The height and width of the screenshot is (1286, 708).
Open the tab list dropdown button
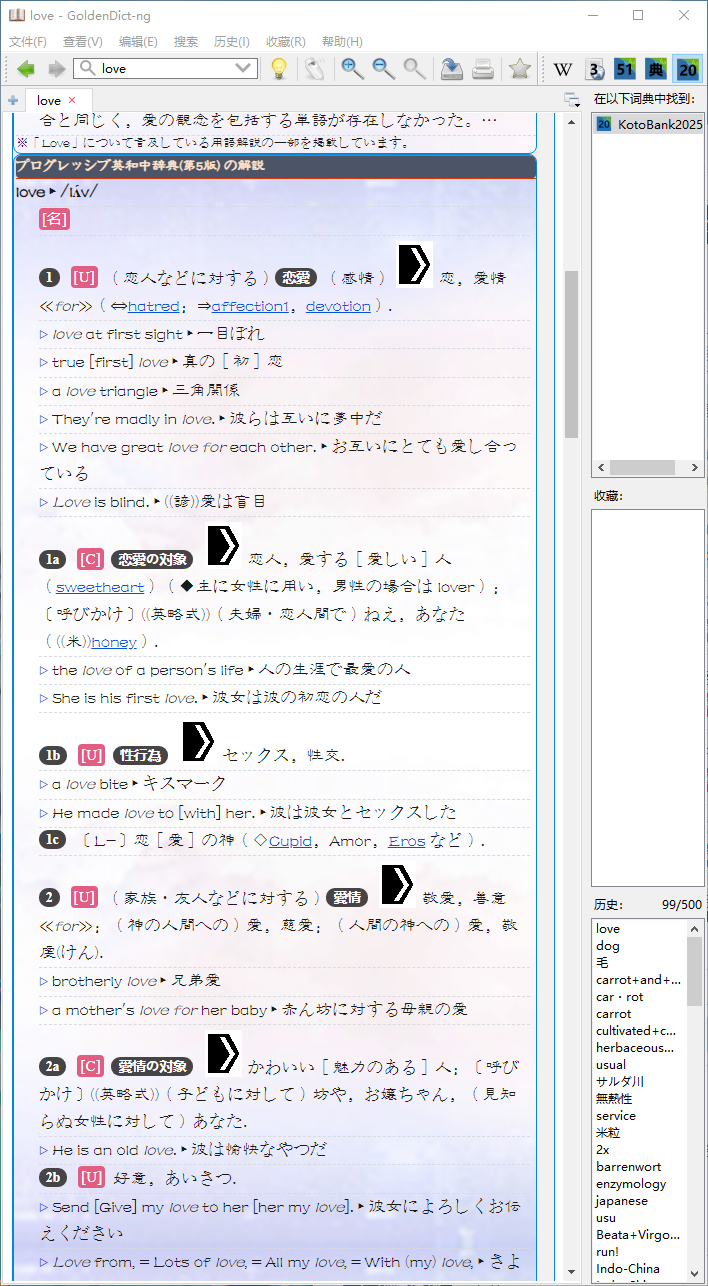click(571, 100)
